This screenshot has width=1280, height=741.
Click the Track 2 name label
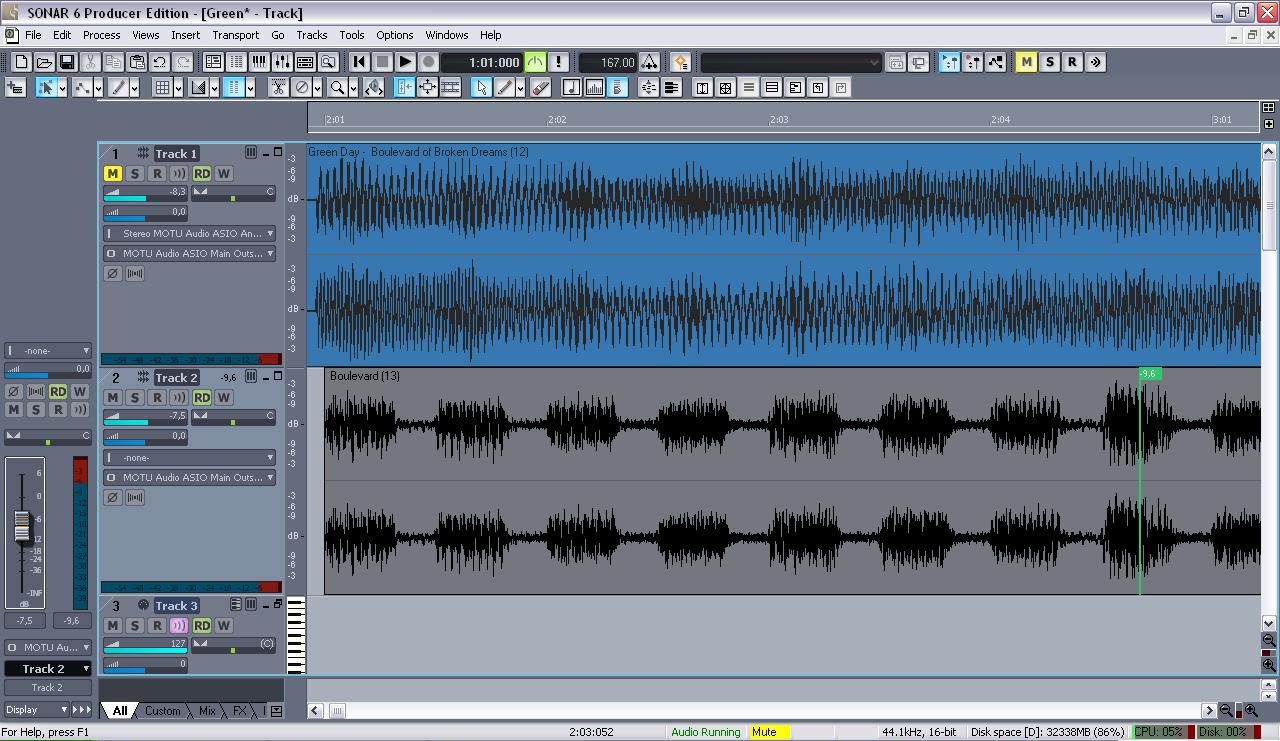click(x=176, y=378)
